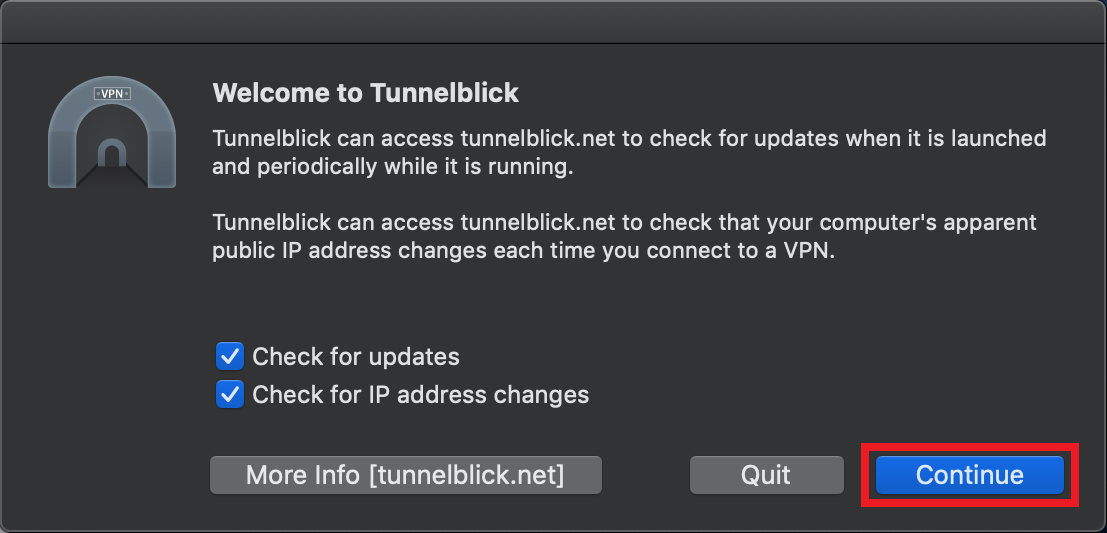The image size is (1107, 533).
Task: Untick the Check for IP address changes box
Action: [x=229, y=395]
